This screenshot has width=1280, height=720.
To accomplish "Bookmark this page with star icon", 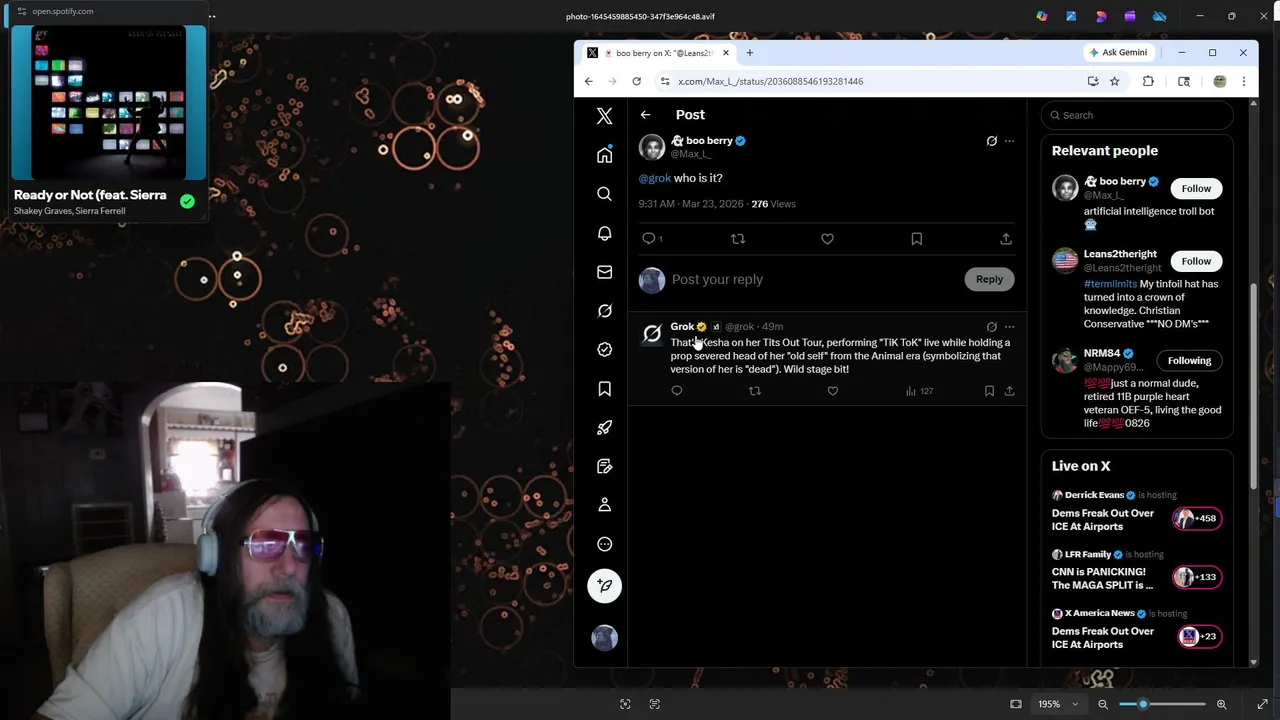I will pos(1114,81).
